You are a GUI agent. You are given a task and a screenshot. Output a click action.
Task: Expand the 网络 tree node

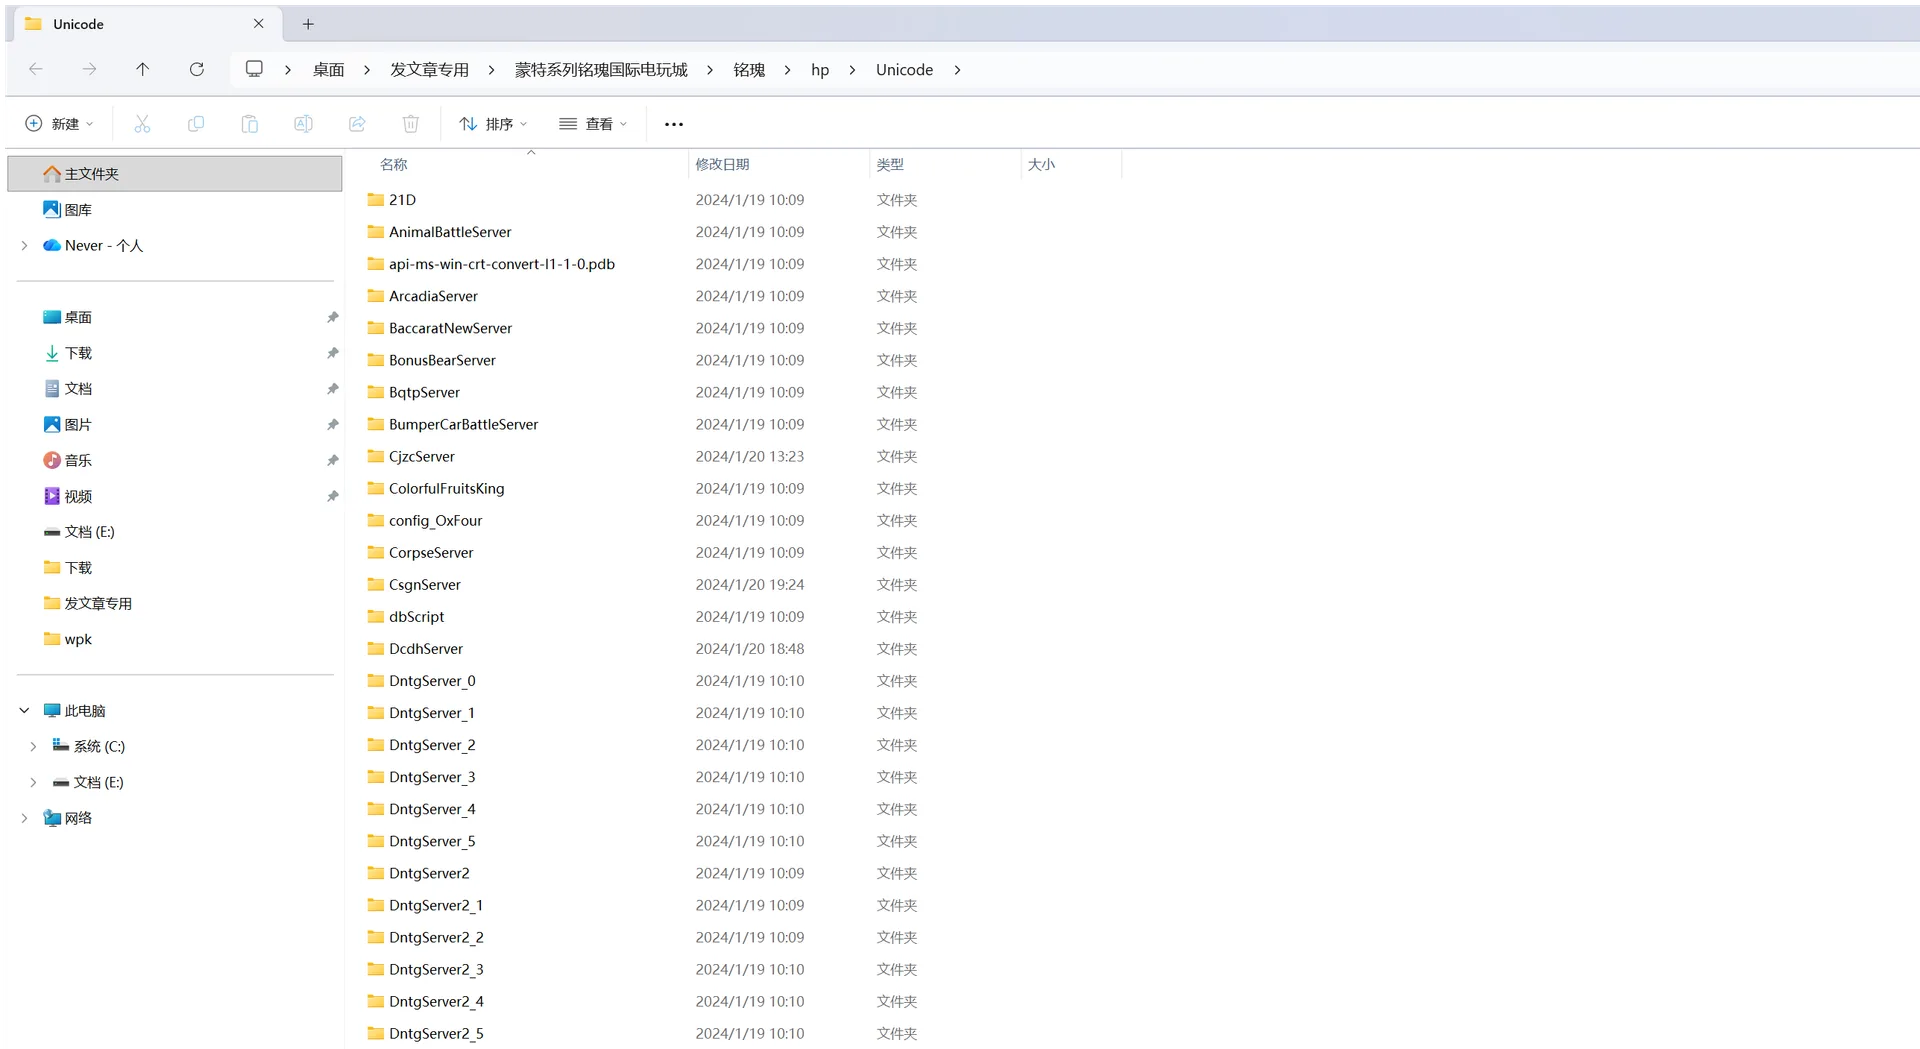[x=24, y=818]
